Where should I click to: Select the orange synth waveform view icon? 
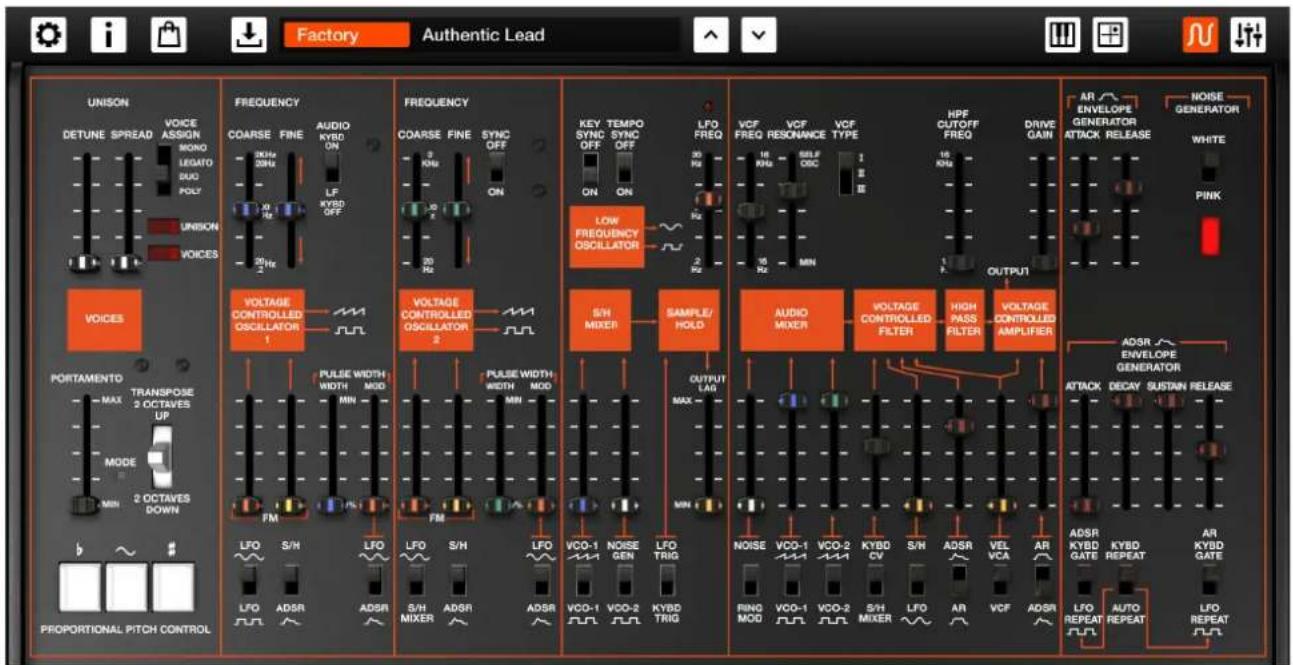(x=1200, y=35)
